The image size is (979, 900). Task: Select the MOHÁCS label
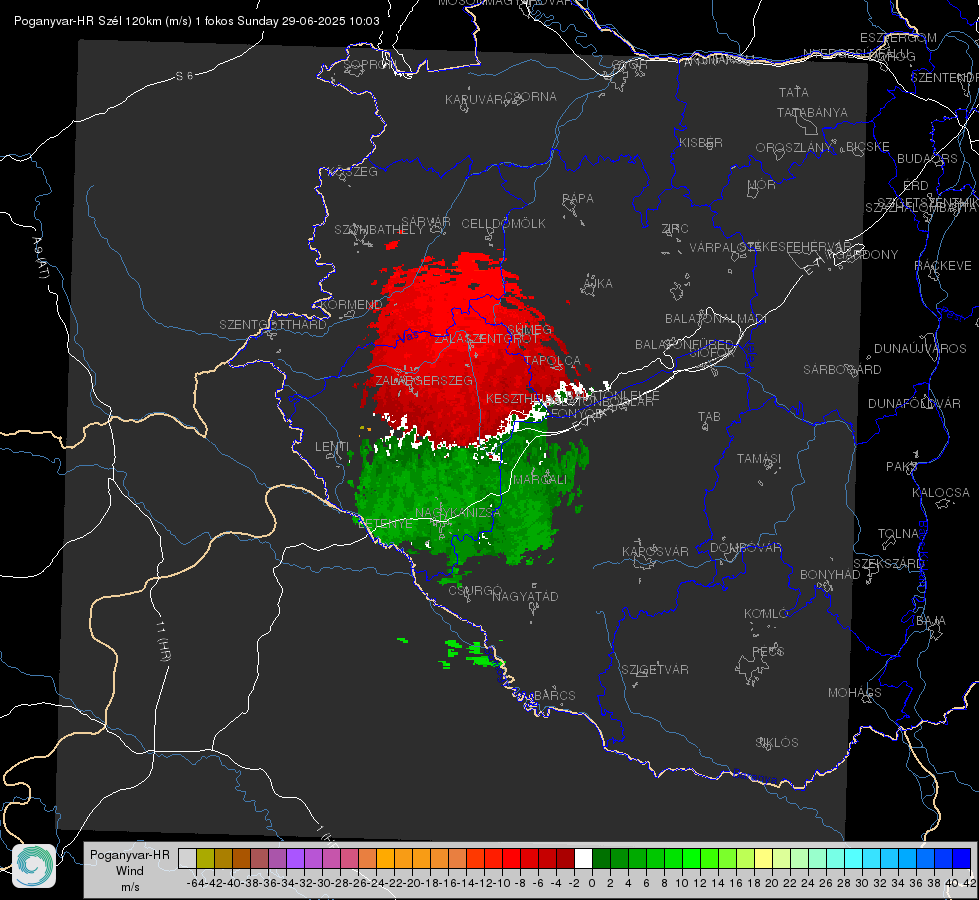[x=854, y=692]
